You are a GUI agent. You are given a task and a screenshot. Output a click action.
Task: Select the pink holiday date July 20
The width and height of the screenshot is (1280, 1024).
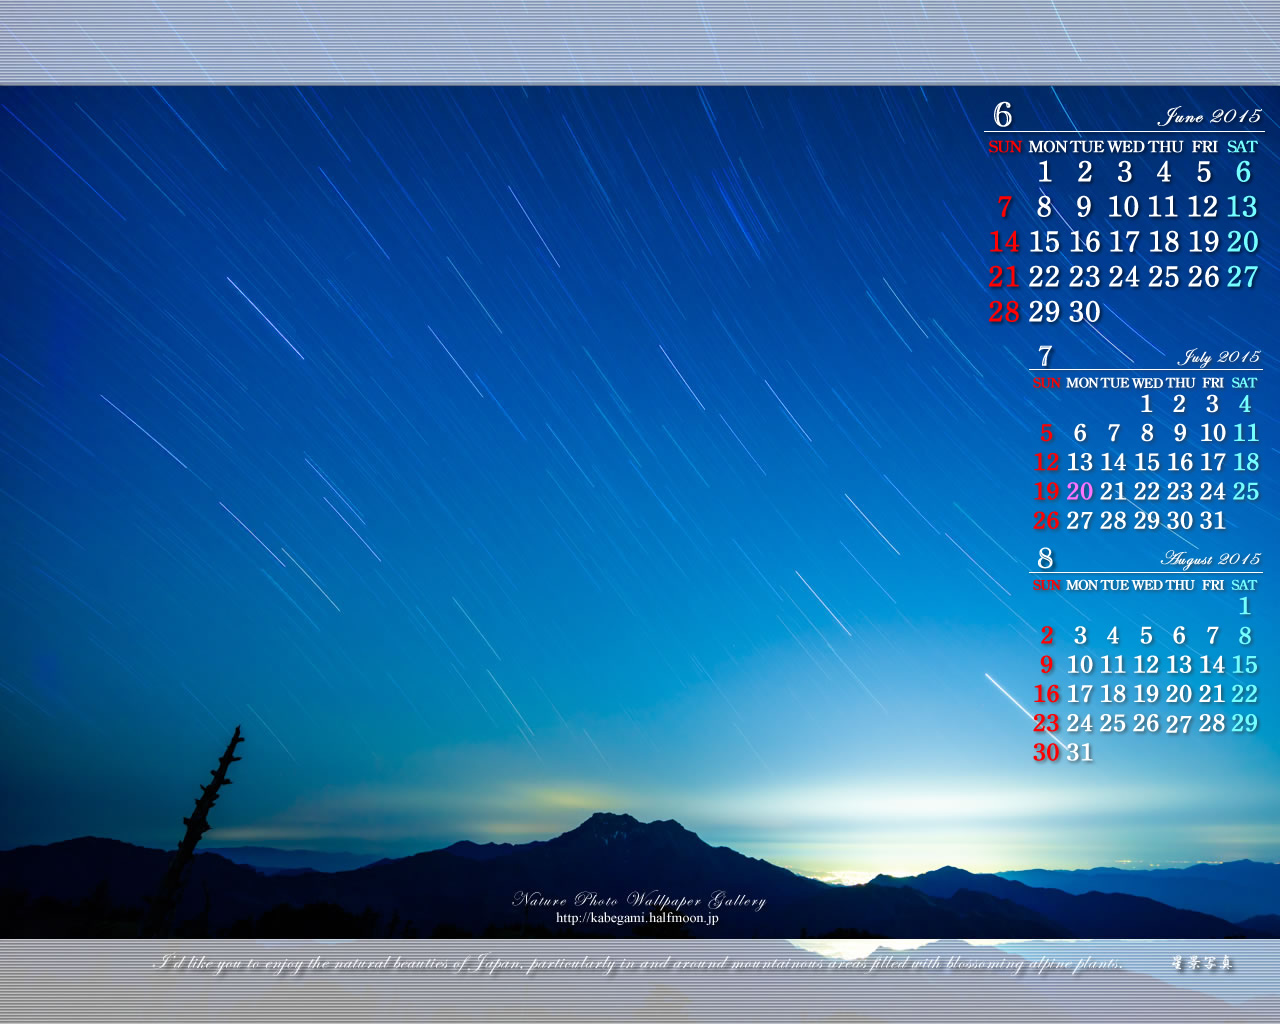pos(1080,491)
